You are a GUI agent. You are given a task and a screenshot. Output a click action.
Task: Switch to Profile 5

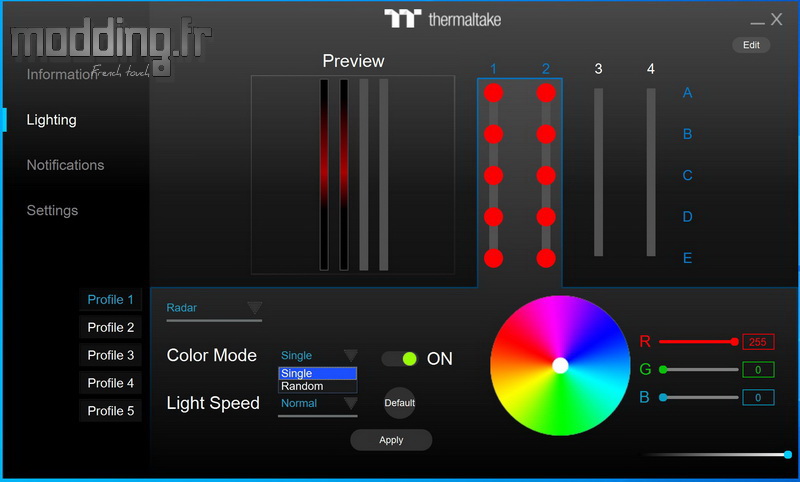click(110, 411)
